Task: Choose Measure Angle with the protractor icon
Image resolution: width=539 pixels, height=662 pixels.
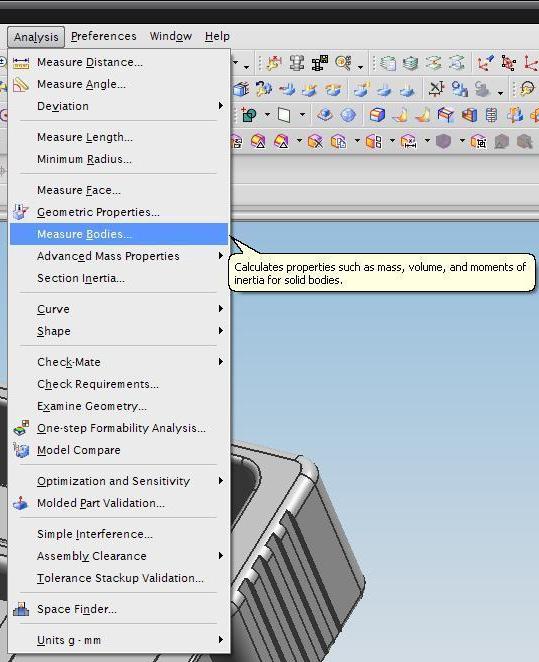Action: tap(21, 84)
